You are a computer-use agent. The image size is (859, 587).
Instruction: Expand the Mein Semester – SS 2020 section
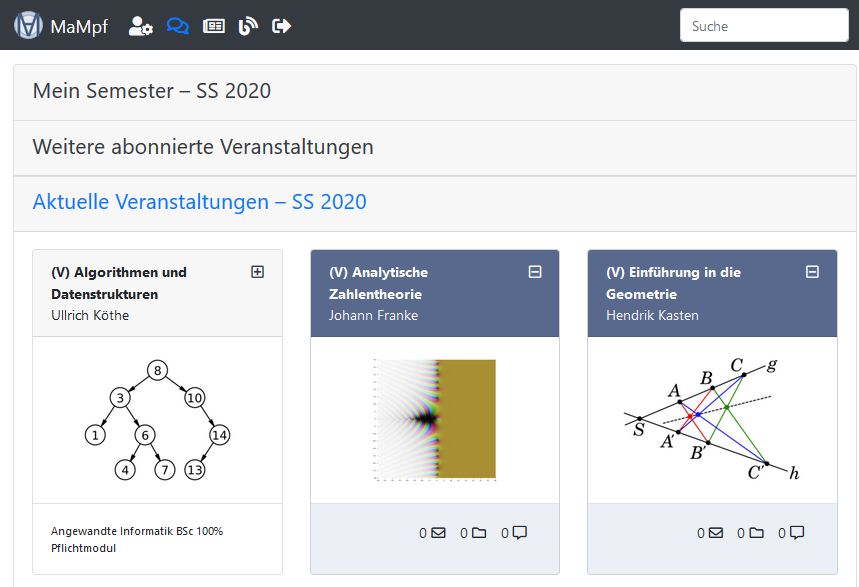(x=152, y=91)
